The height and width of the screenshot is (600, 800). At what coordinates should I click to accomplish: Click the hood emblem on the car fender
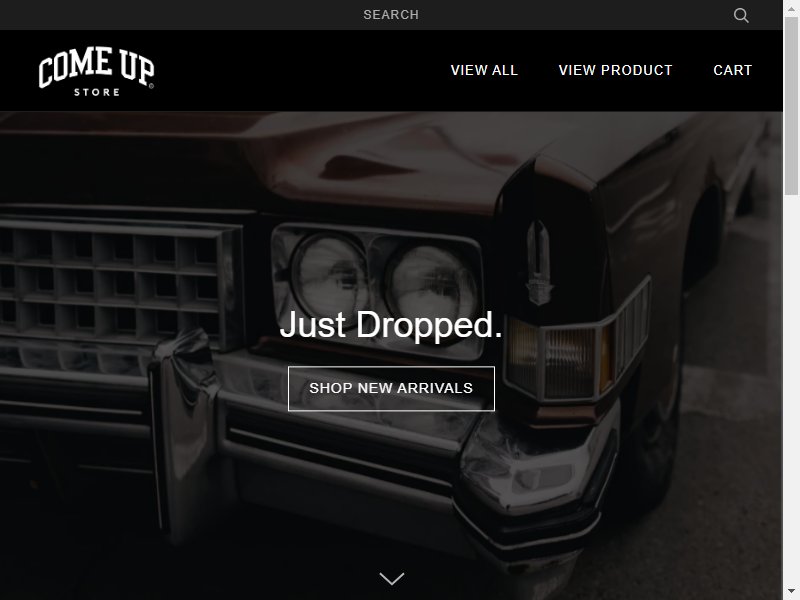point(539,263)
